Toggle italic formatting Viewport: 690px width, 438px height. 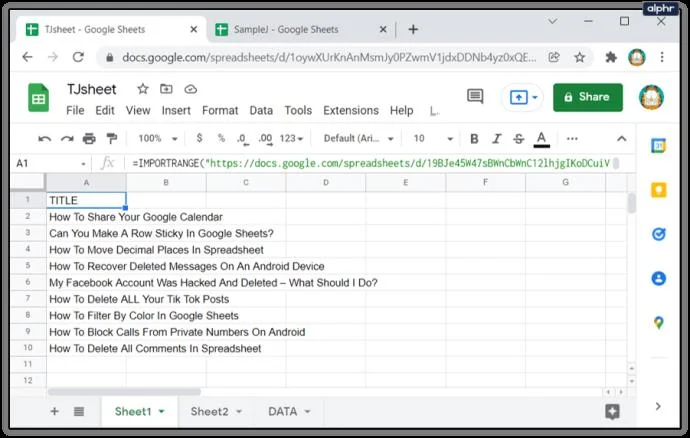(x=496, y=139)
